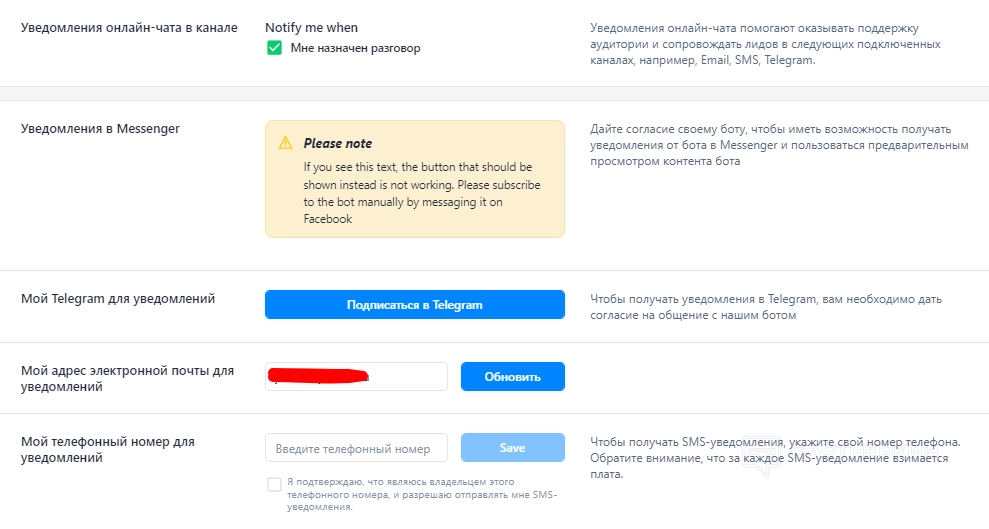Screen dimensions: 989x529
Task: Uncheck the "Мне назначен разговор" checkbox
Action: click(274, 48)
